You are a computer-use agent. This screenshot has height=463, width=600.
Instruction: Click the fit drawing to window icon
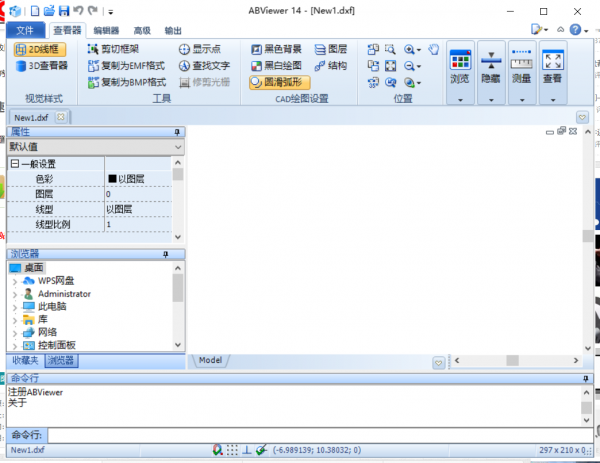[390, 66]
